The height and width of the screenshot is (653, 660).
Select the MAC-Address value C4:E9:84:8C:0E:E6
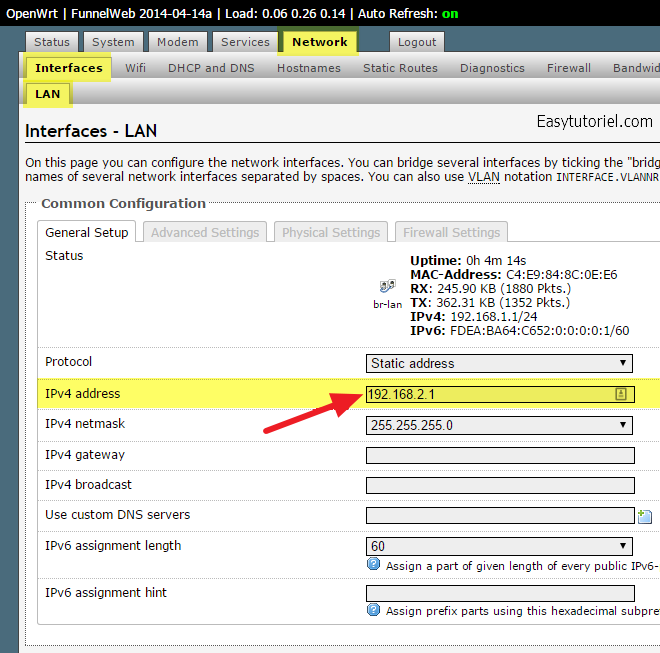pos(562,275)
